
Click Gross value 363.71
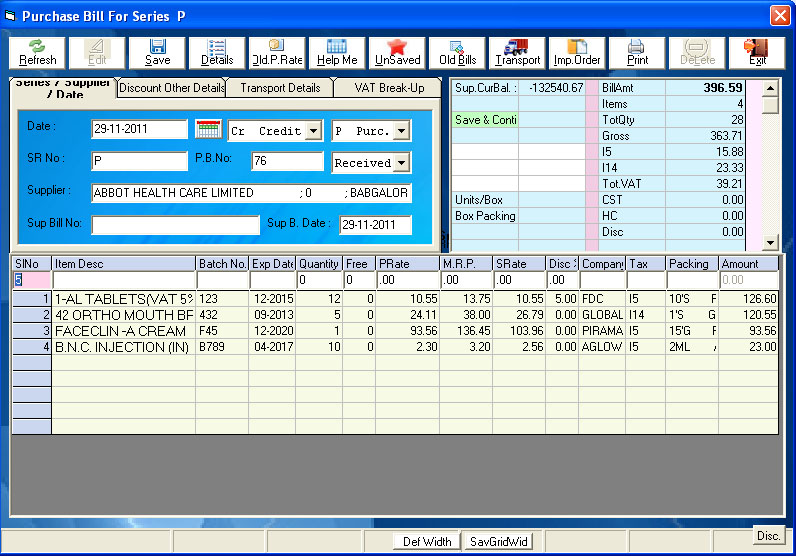pyautogui.click(x=705, y=136)
